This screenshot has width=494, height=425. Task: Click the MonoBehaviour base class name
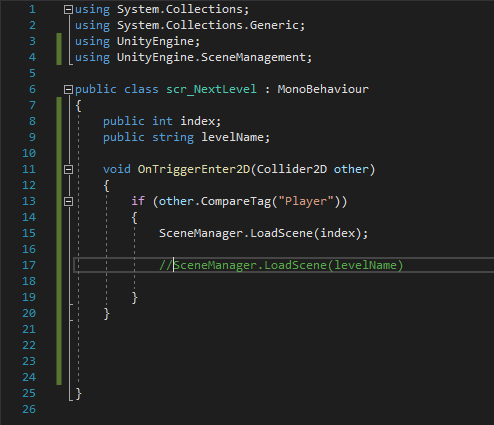coord(323,89)
